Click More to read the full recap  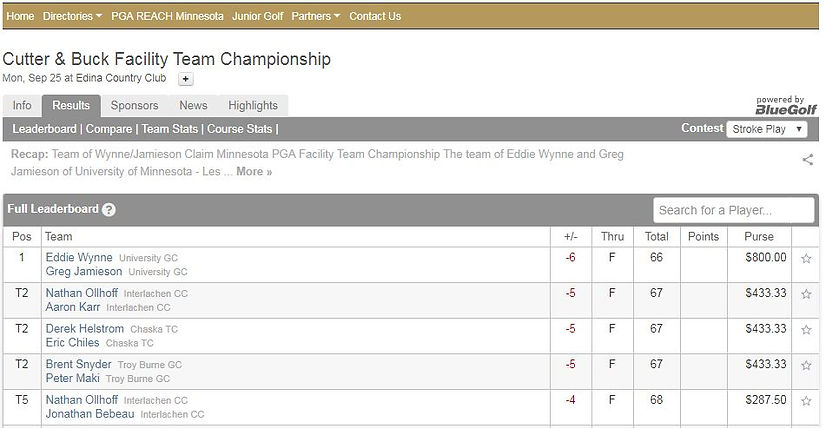[254, 171]
